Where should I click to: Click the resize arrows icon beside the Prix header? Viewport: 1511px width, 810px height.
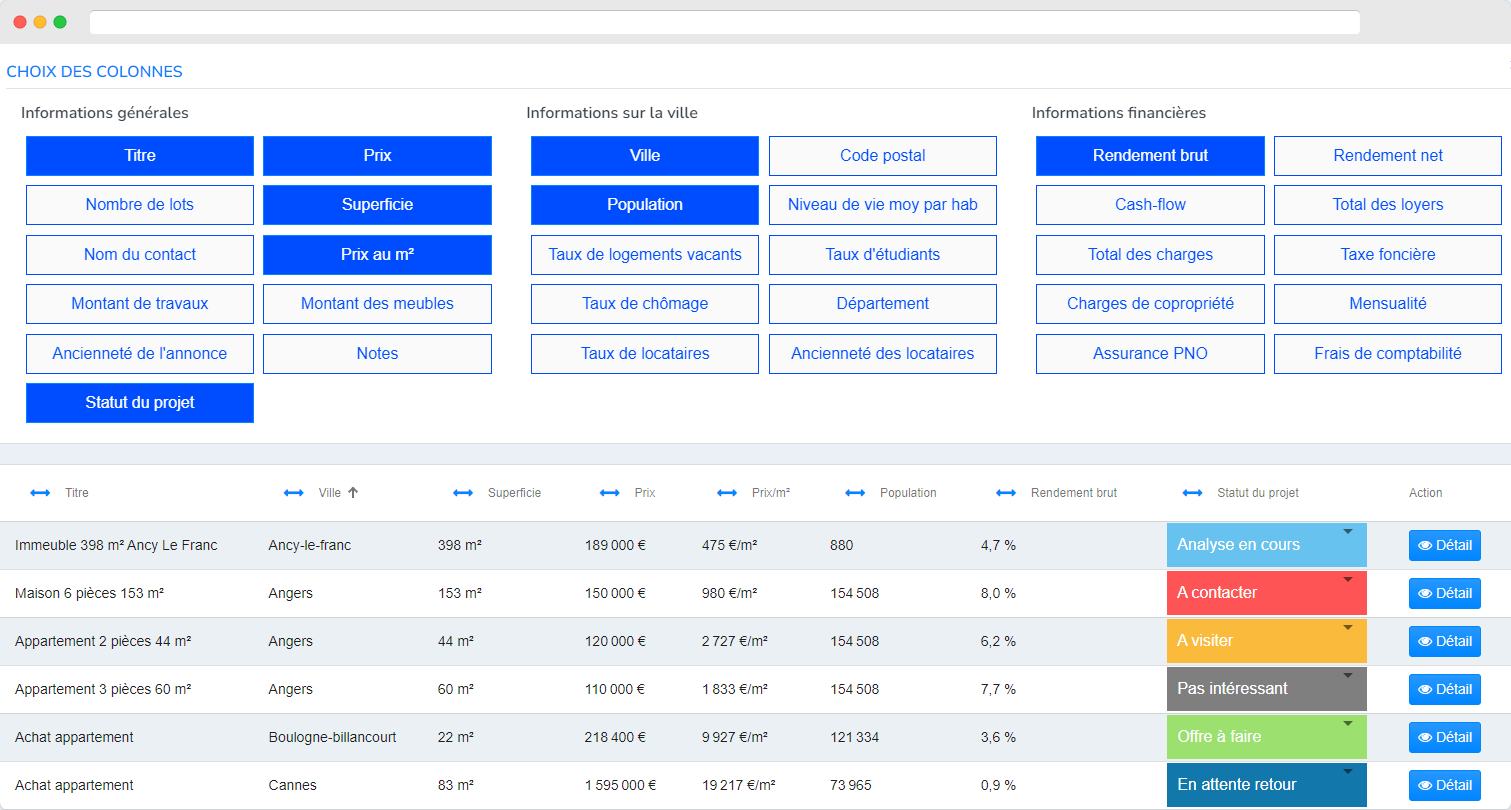(x=610, y=492)
